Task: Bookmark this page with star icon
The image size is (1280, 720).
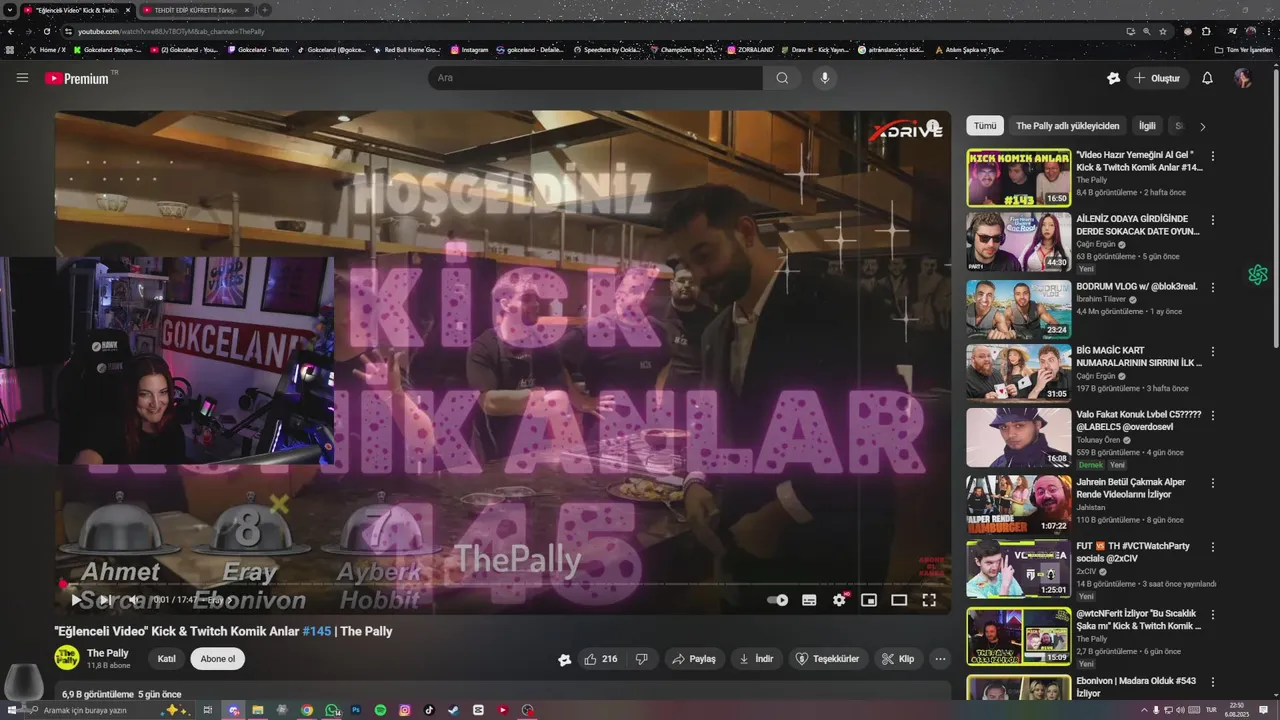Action: coord(1163,31)
